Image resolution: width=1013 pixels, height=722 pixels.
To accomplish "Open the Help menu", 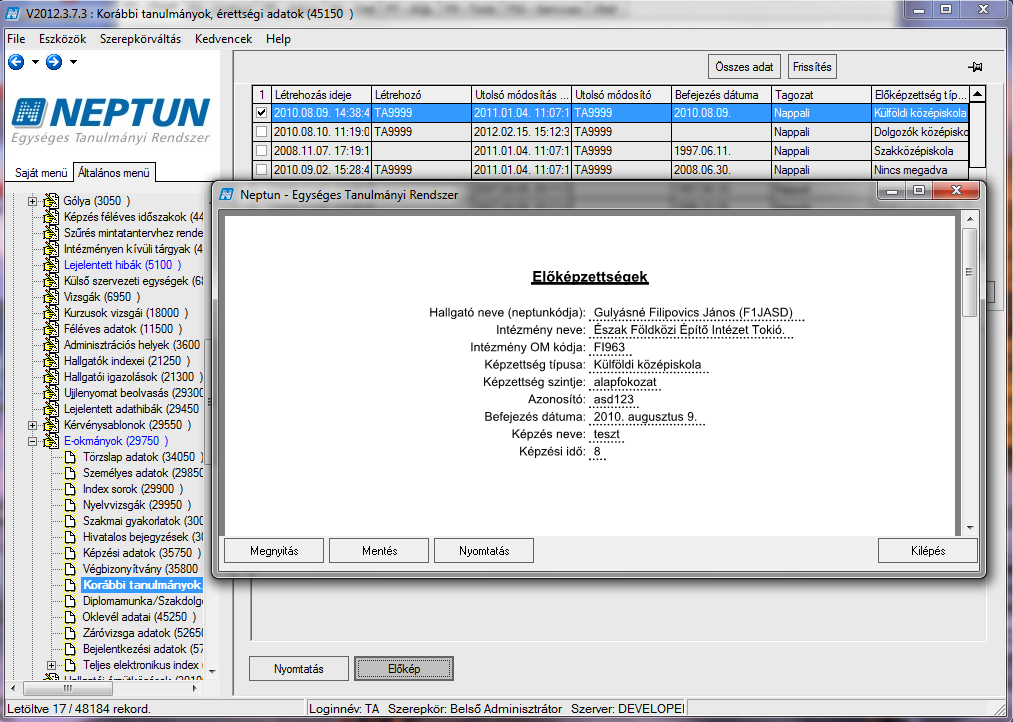I will (x=278, y=39).
